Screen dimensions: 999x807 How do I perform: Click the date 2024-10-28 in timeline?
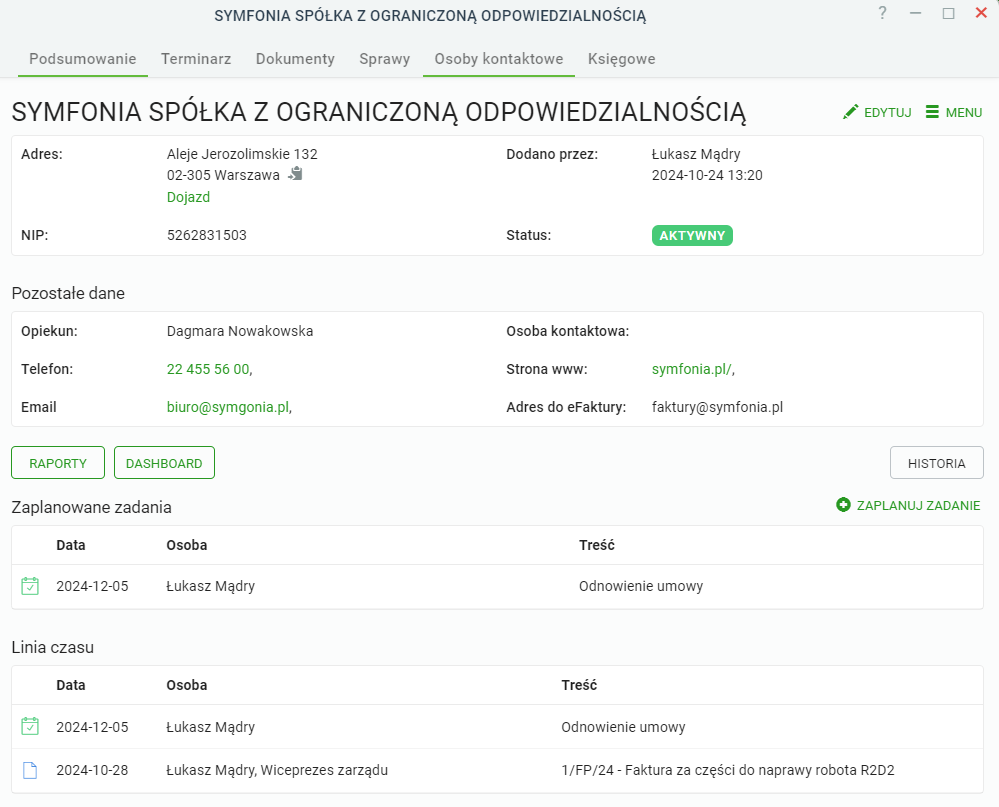coord(92,770)
